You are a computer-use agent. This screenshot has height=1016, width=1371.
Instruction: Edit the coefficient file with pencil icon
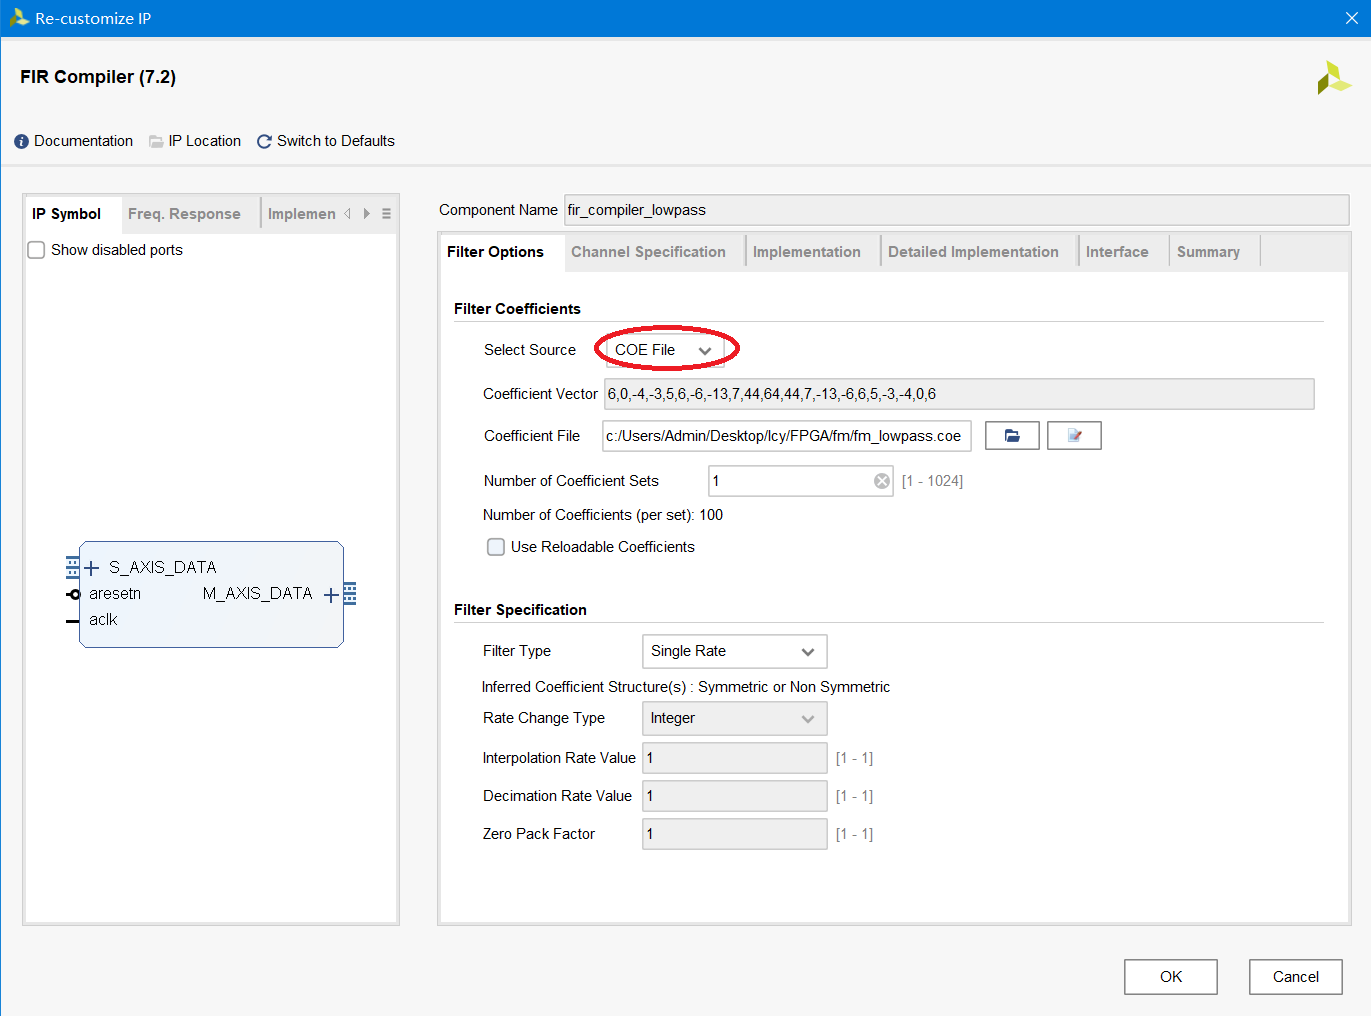click(x=1074, y=436)
